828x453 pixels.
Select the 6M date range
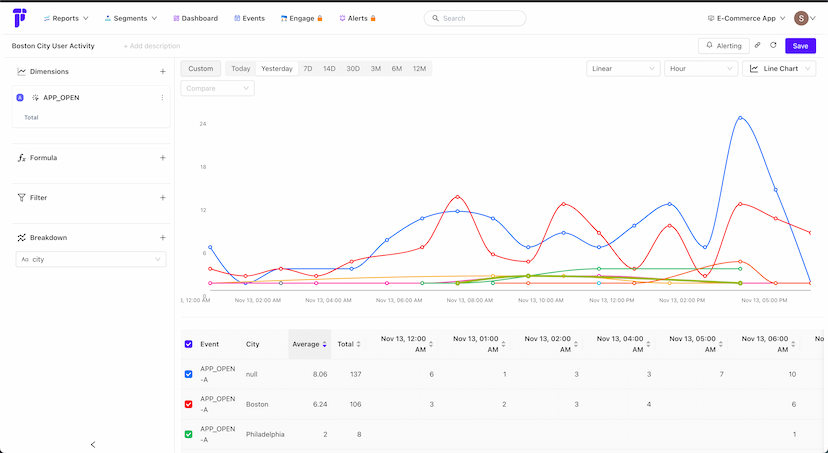[x=397, y=69]
